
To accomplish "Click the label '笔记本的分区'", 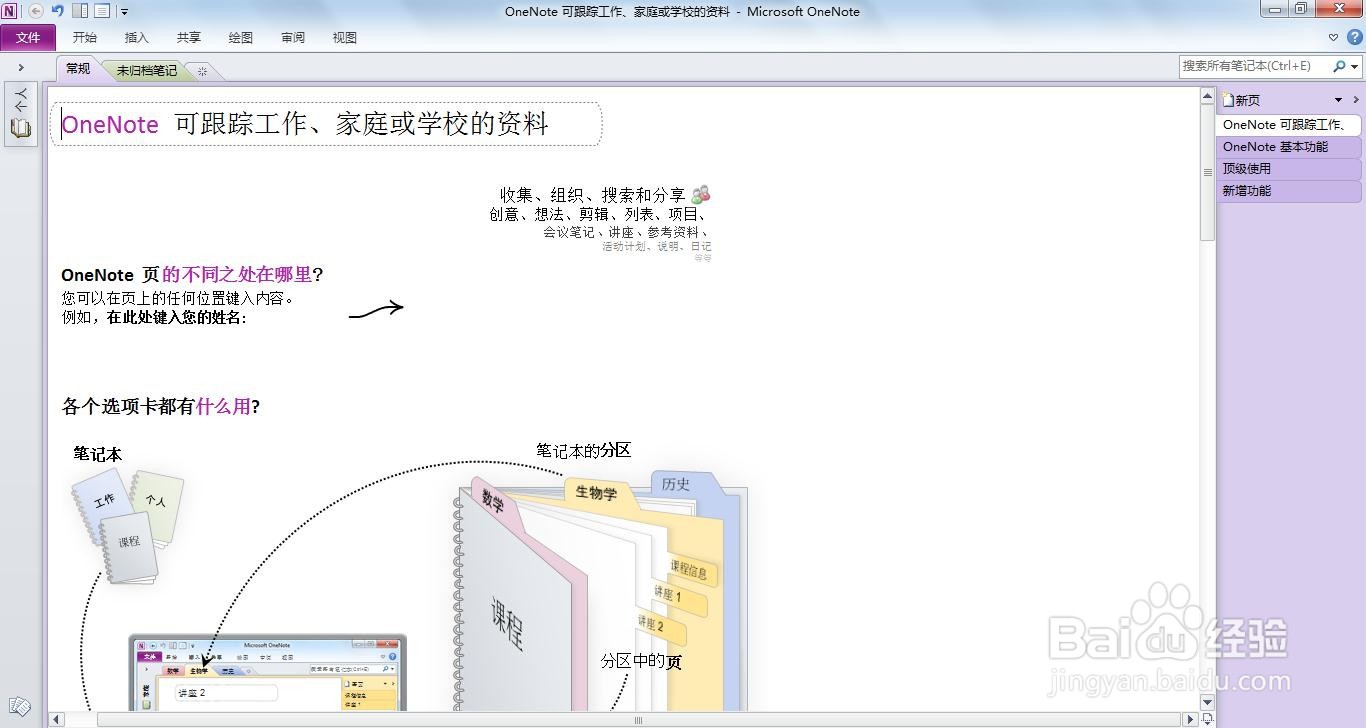I will 584,451.
